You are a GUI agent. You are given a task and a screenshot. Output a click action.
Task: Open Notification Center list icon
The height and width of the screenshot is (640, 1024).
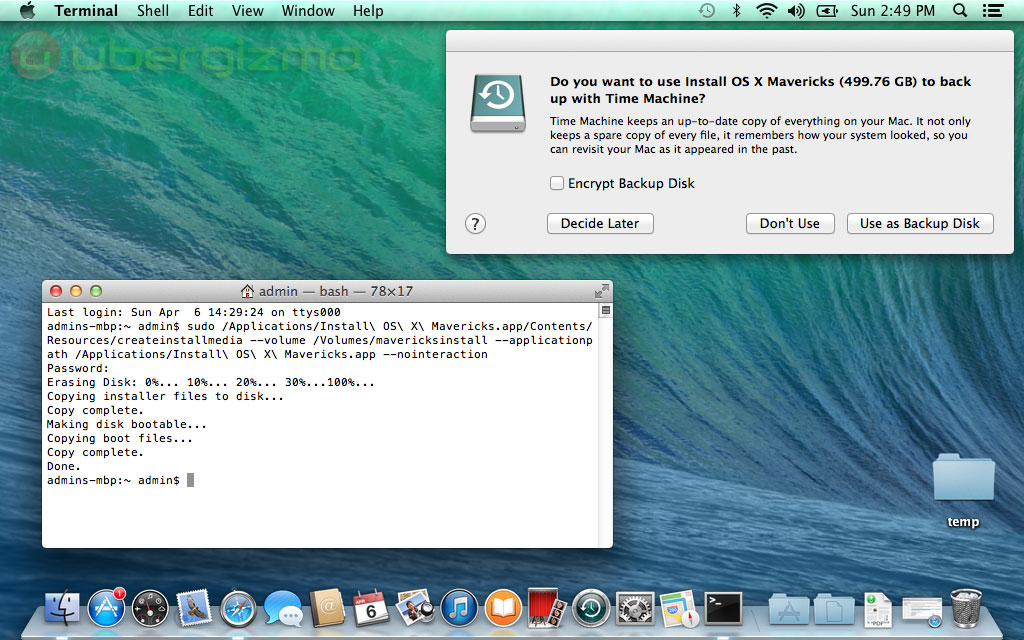pos(993,10)
